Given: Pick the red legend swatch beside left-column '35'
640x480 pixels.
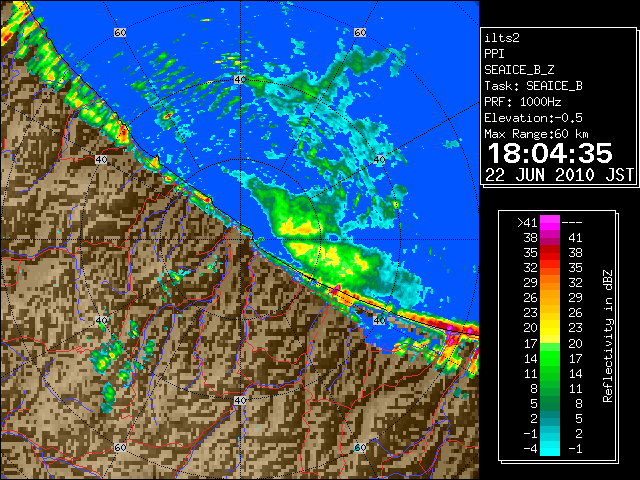Looking at the screenshot, I should 550,253.
